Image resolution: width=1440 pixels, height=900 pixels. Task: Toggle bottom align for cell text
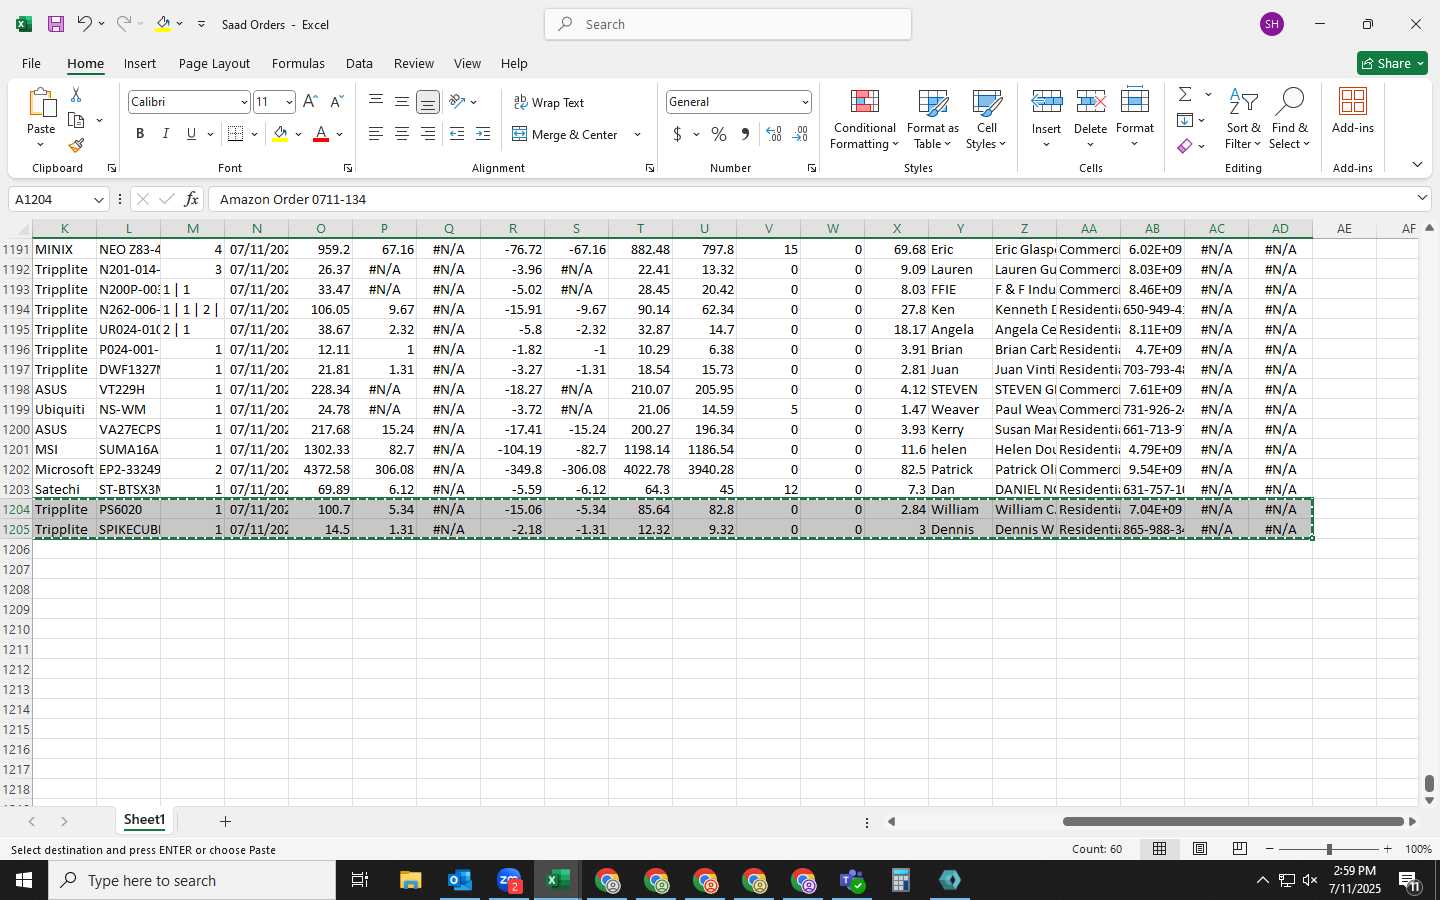[428, 102]
